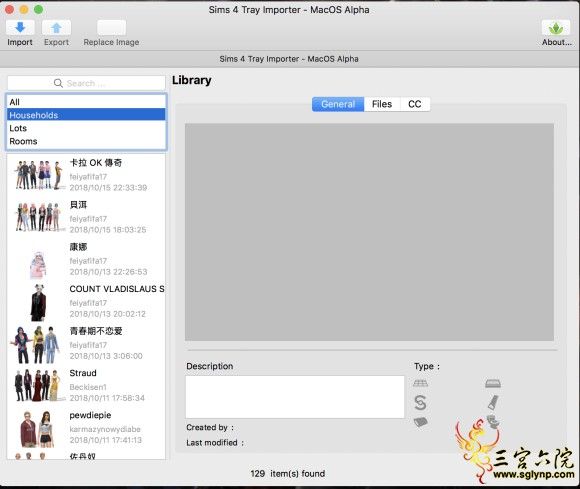This screenshot has width=580, height=489.
Task: Click the green maximize window button
Action: point(38,10)
